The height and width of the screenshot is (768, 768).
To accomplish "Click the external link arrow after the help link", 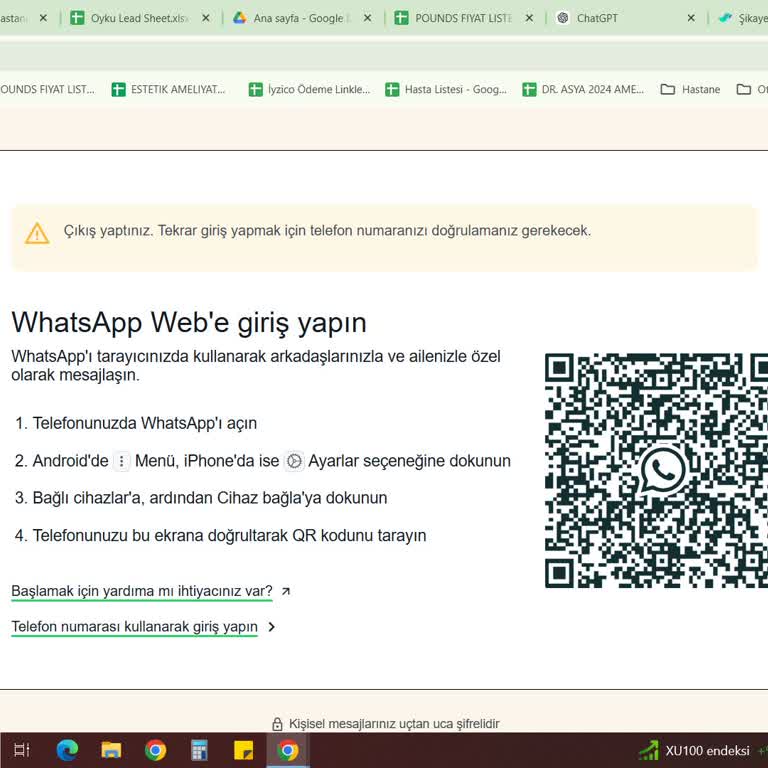I will tap(286, 591).
